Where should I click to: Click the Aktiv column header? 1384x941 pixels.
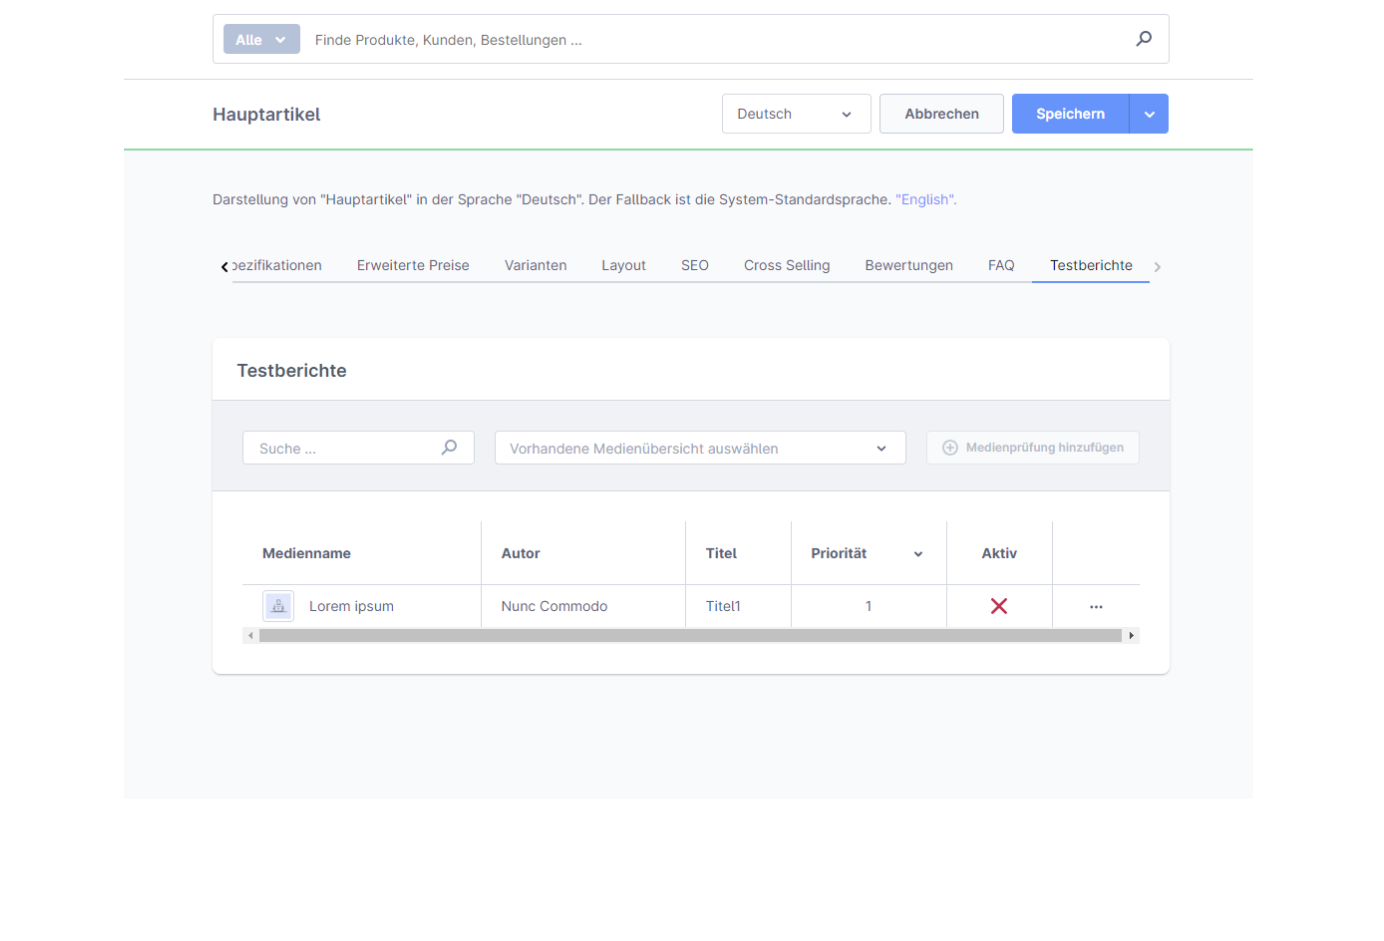pyautogui.click(x=999, y=553)
